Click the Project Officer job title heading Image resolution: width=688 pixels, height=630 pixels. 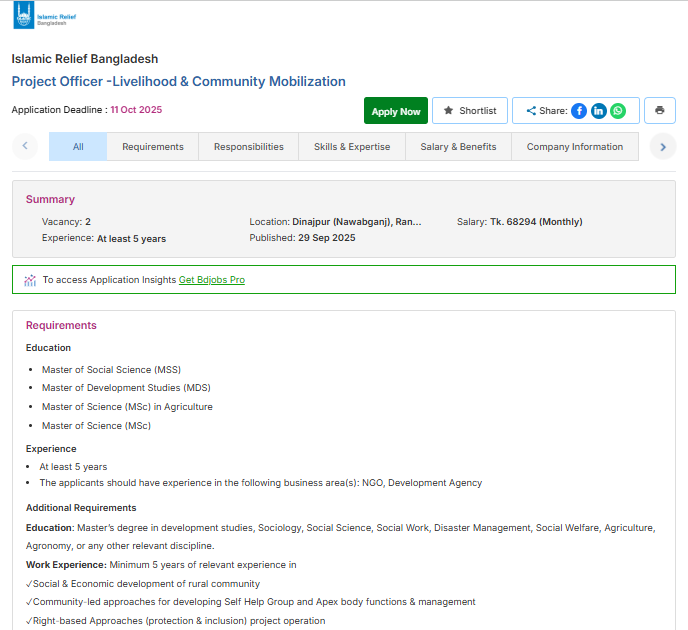[179, 82]
